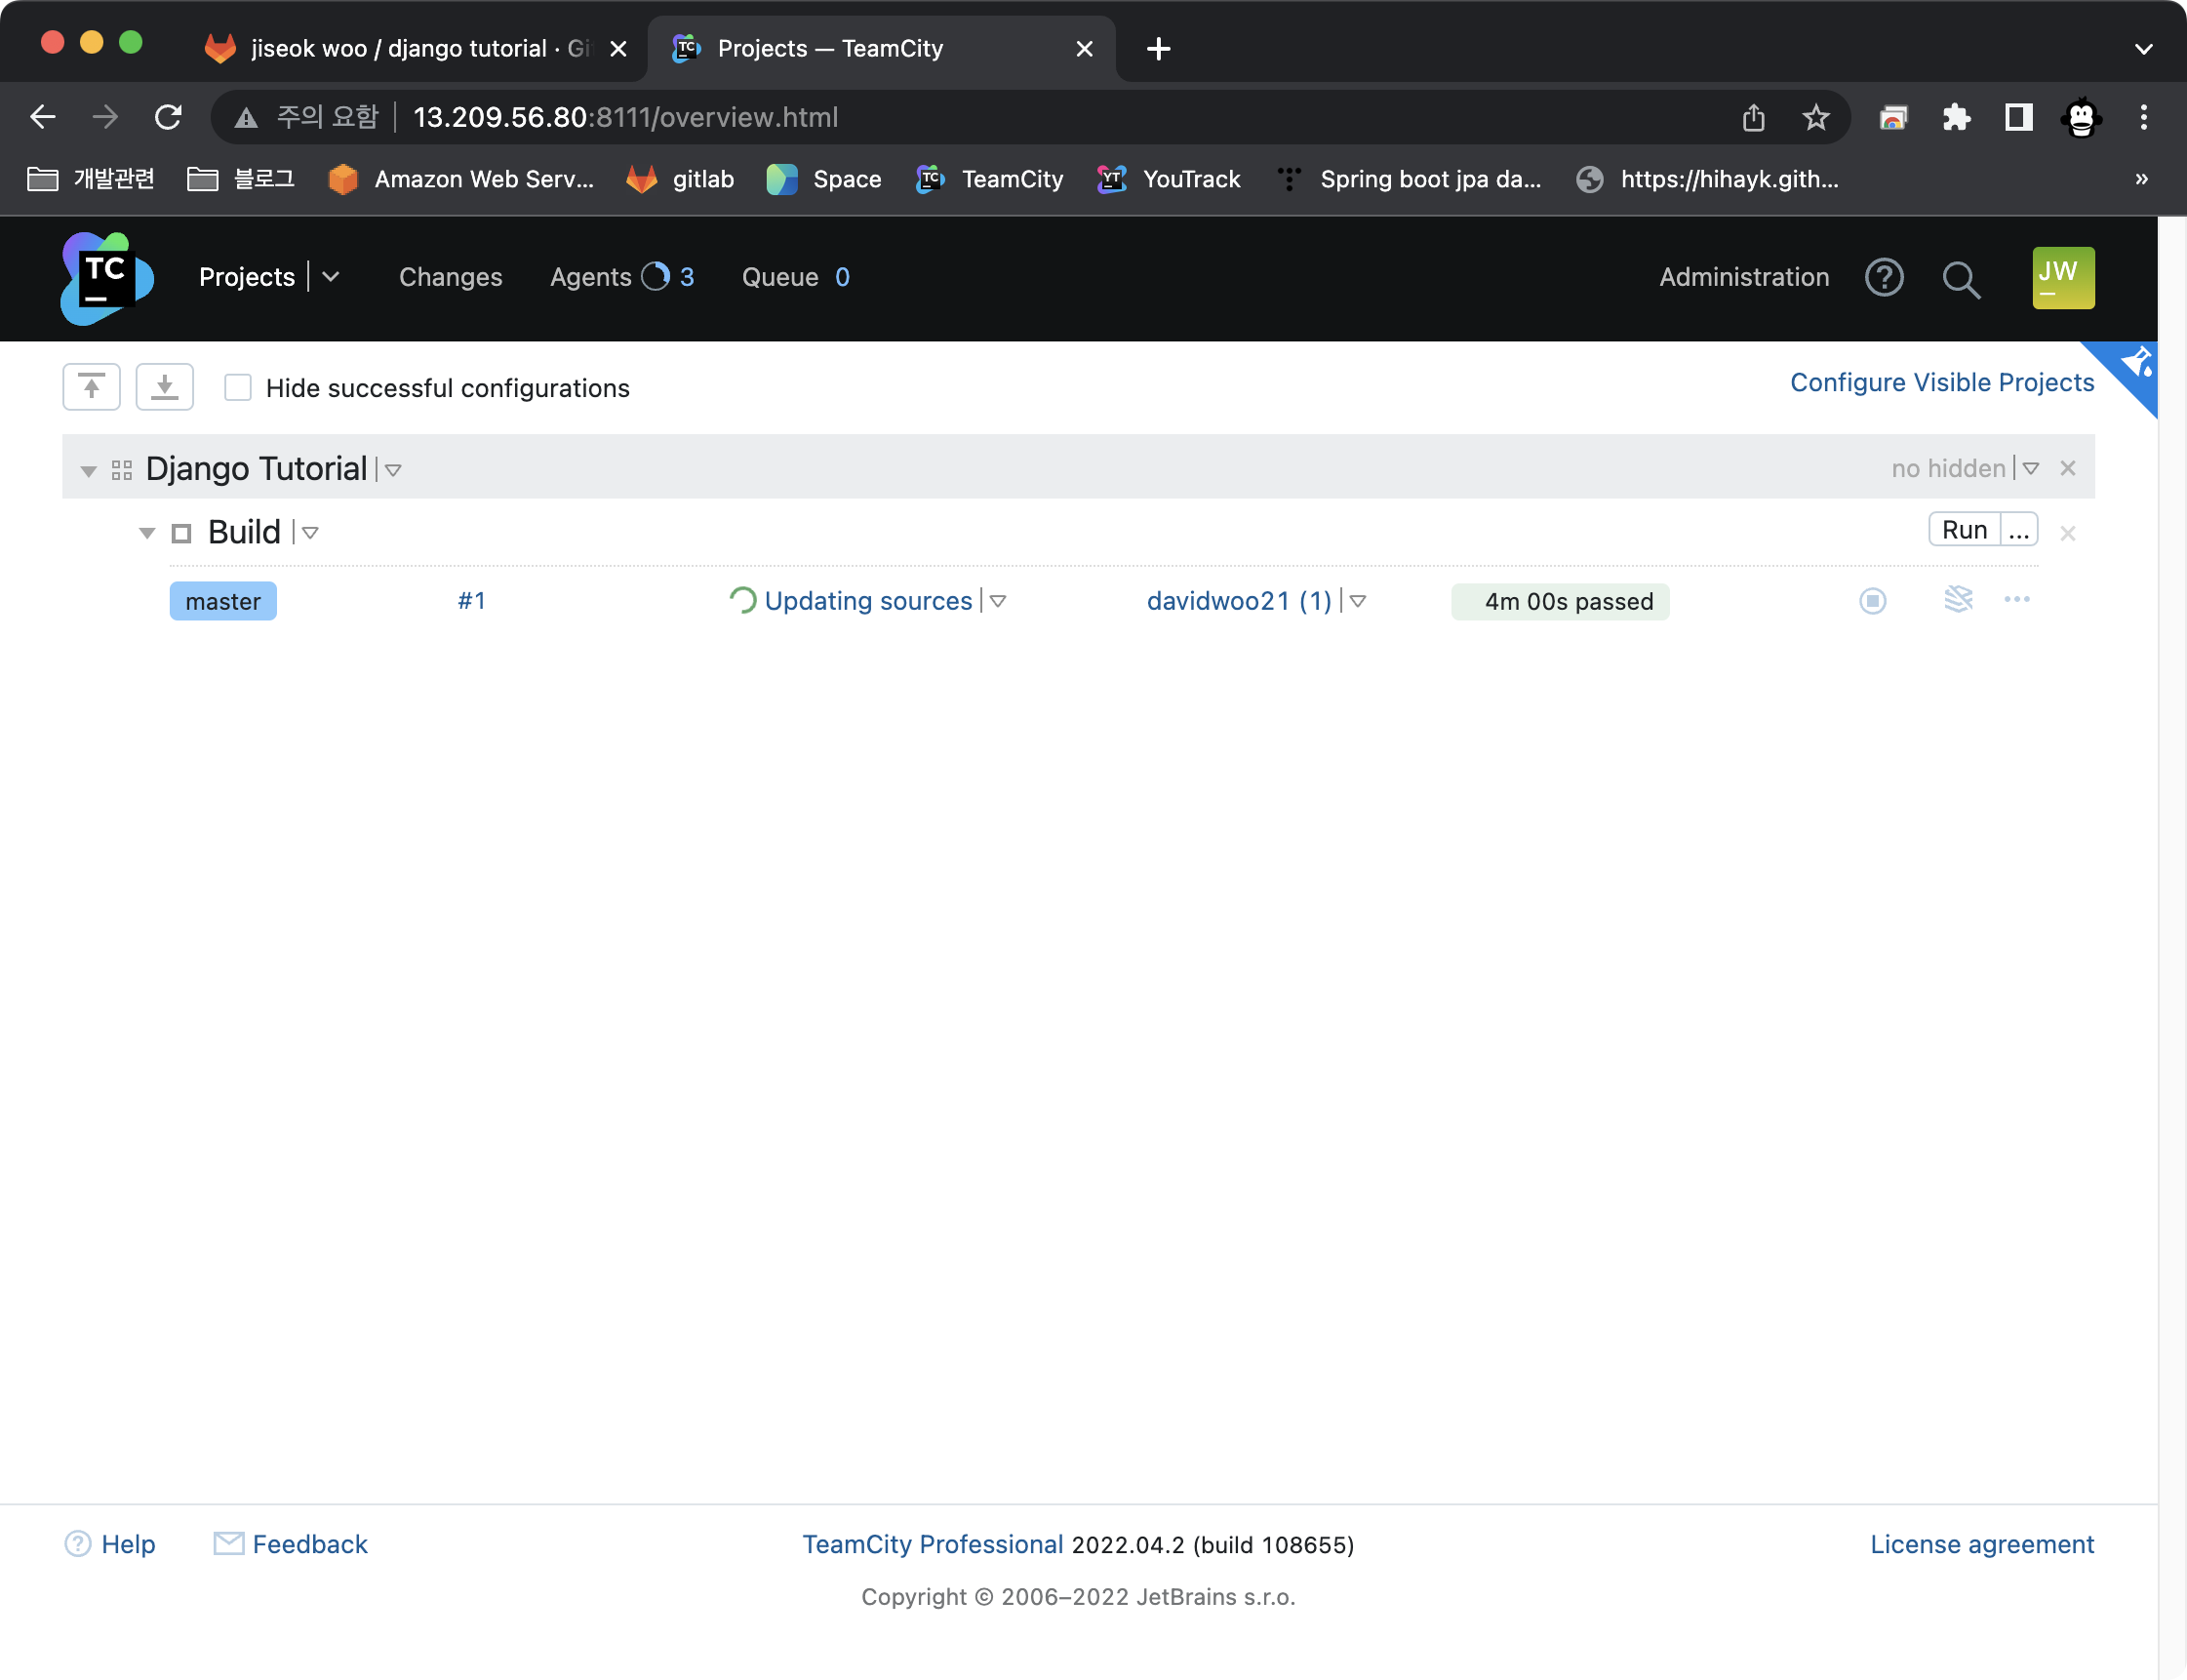Viewport: 2187px width, 1680px height.
Task: Show more bookmarks chevron
Action: tap(2141, 179)
